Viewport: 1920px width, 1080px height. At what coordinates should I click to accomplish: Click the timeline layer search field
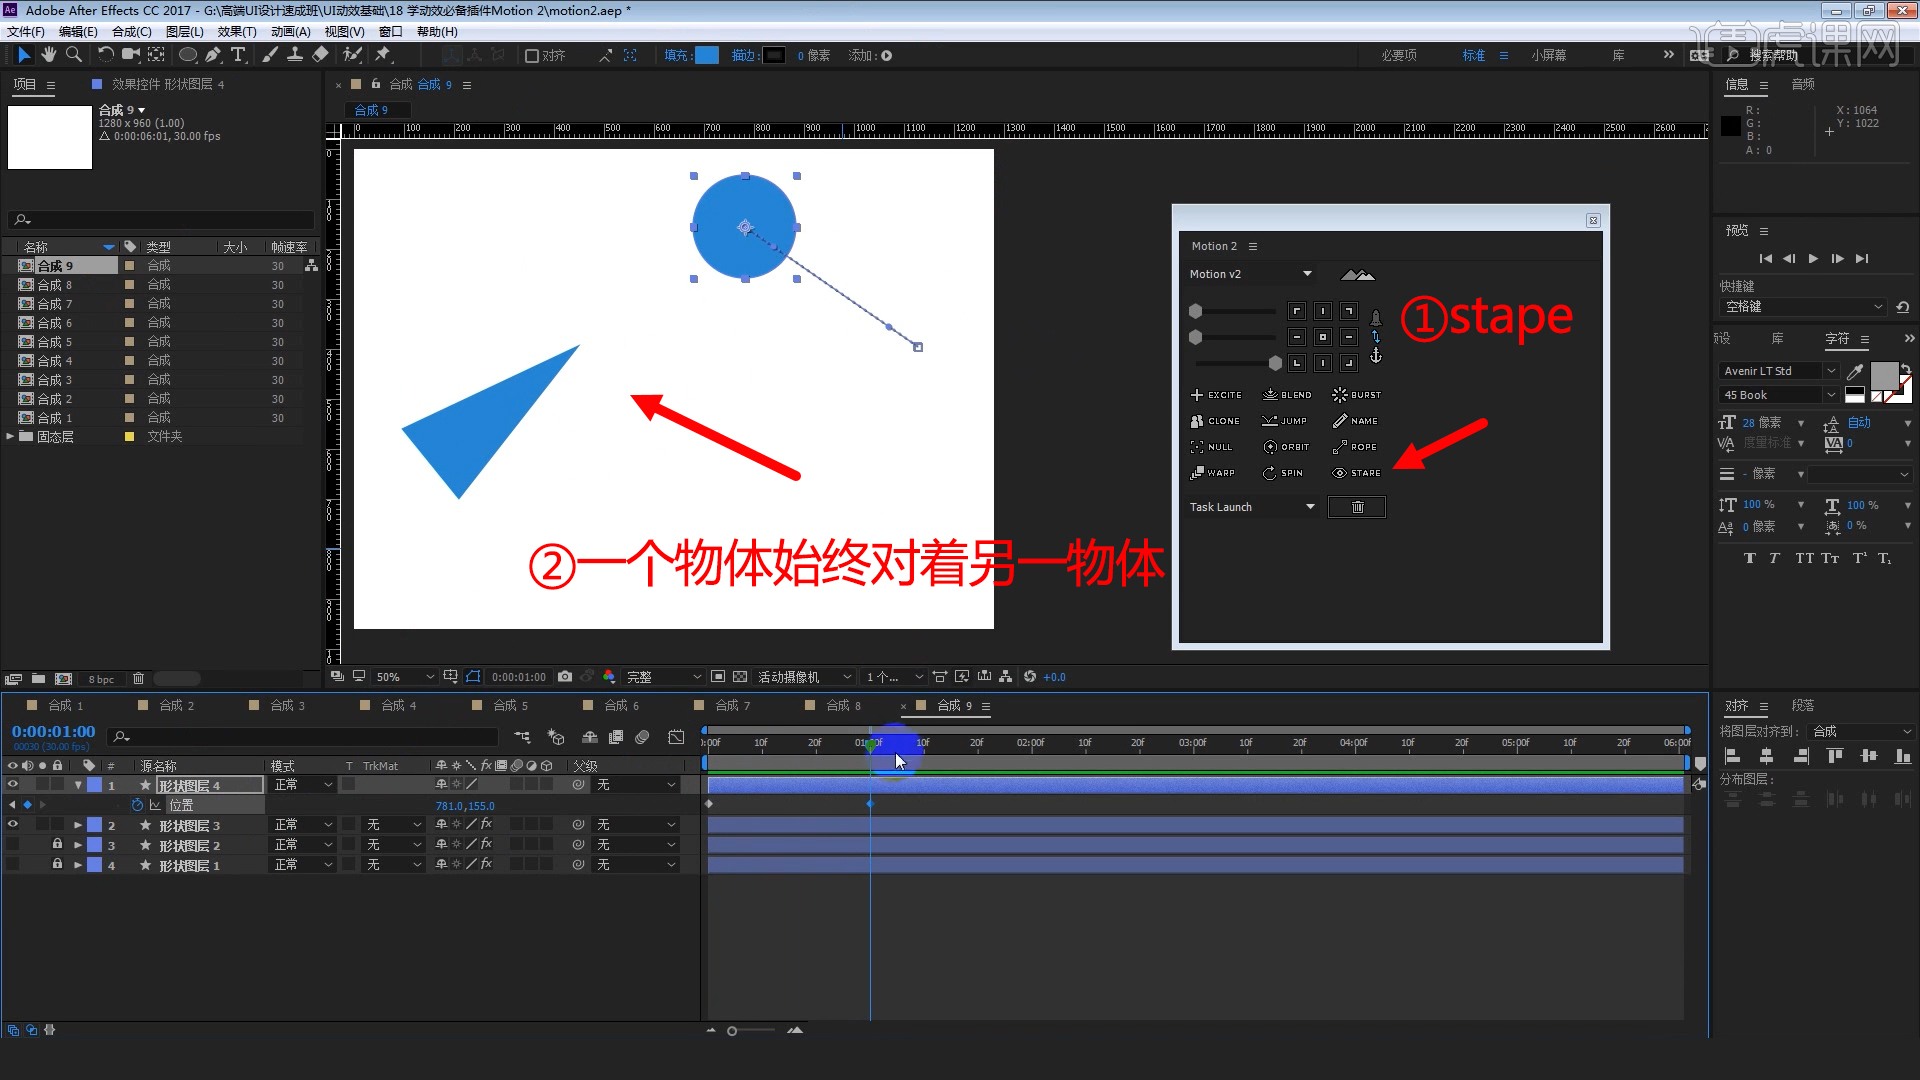tap(300, 737)
